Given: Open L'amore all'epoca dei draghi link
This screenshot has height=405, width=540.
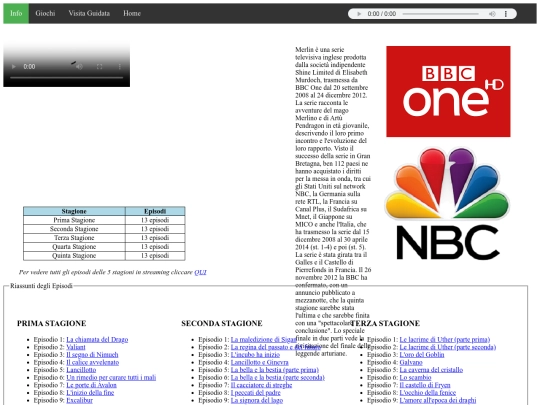Looking at the screenshot, I should click(438, 400).
